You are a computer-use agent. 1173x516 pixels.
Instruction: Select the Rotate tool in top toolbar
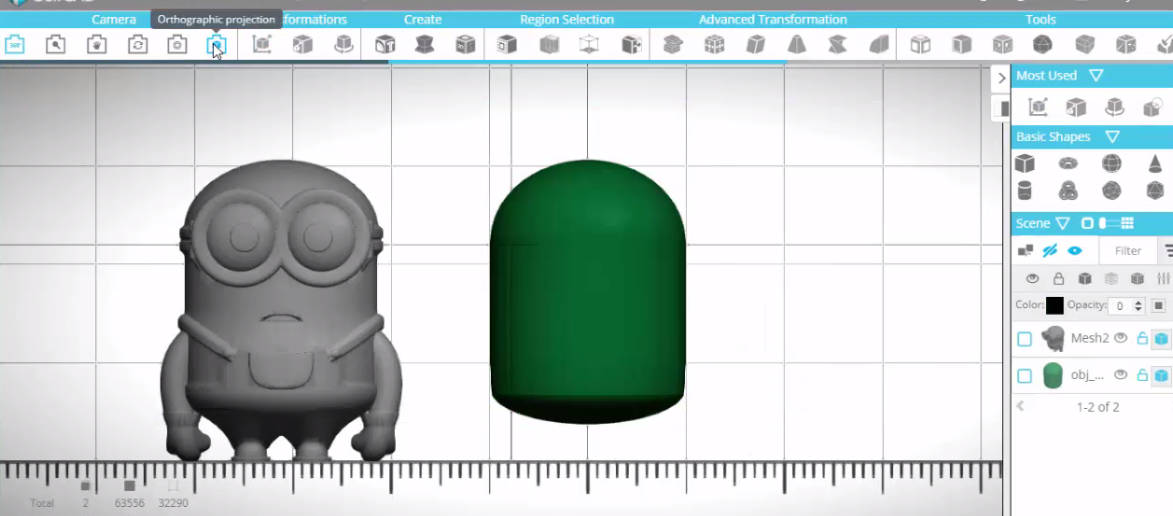pyautogui.click(x=343, y=45)
